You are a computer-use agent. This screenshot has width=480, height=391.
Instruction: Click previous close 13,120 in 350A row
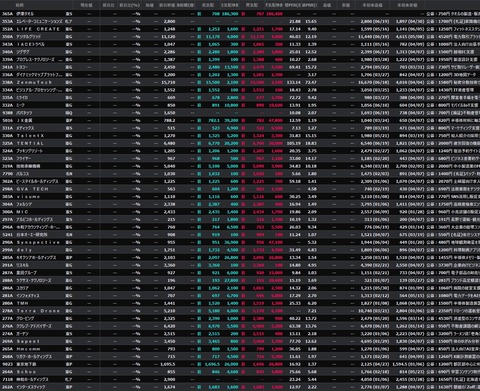click(x=168, y=37)
